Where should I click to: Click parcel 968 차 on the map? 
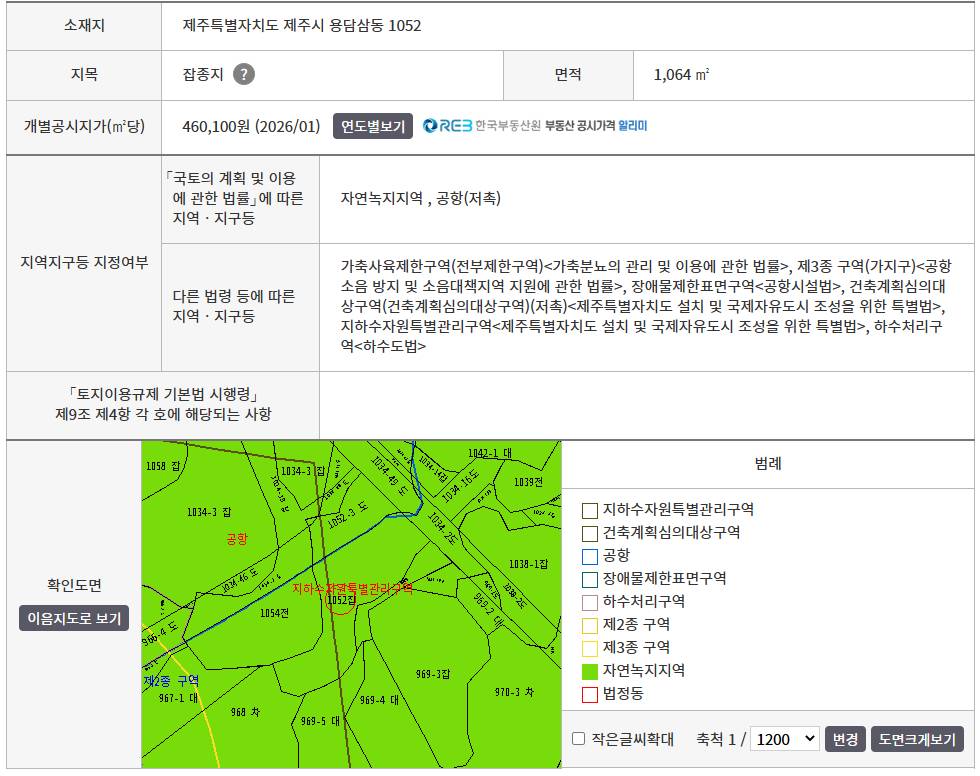[246, 712]
